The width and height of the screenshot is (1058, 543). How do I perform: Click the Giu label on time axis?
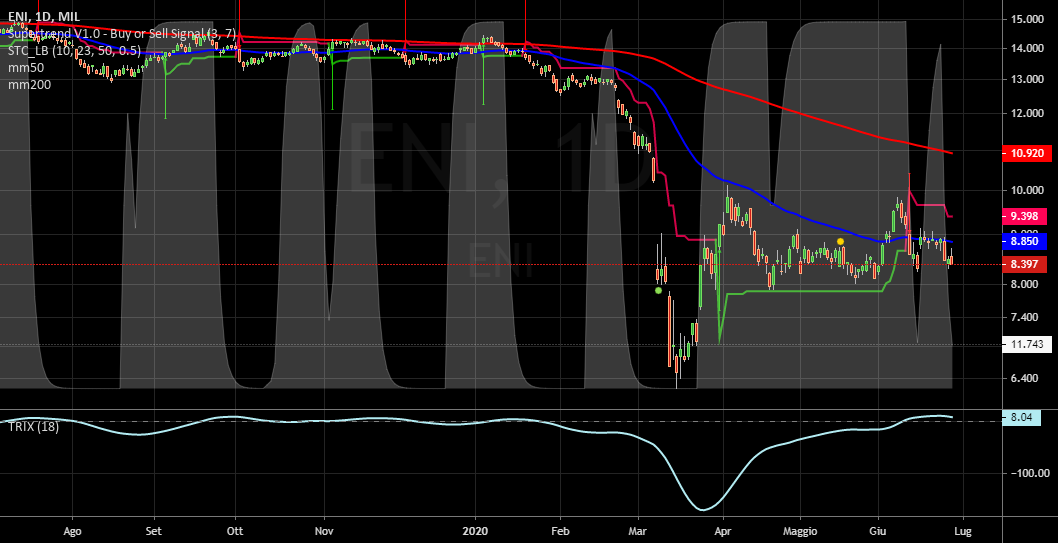pyautogui.click(x=879, y=532)
